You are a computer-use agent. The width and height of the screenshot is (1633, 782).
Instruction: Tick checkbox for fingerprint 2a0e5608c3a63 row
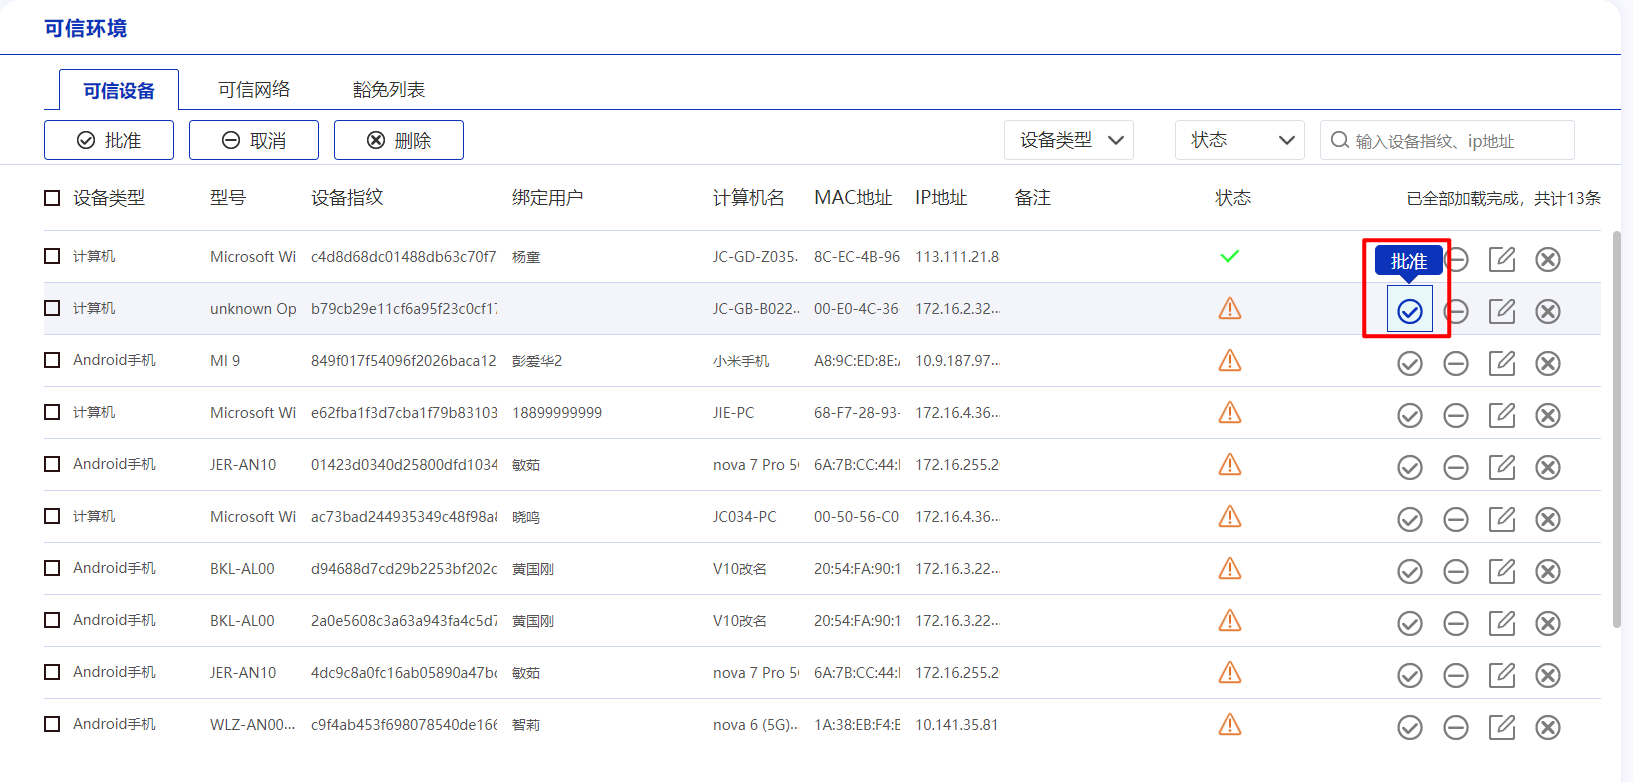coord(52,620)
